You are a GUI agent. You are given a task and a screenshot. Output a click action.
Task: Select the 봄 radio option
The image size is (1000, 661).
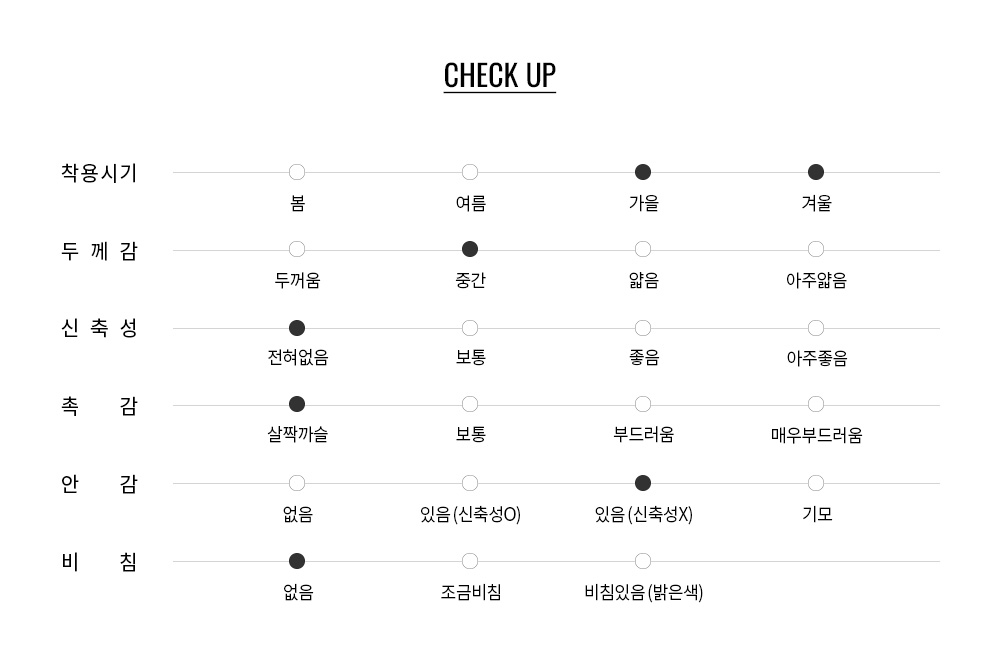(x=297, y=172)
